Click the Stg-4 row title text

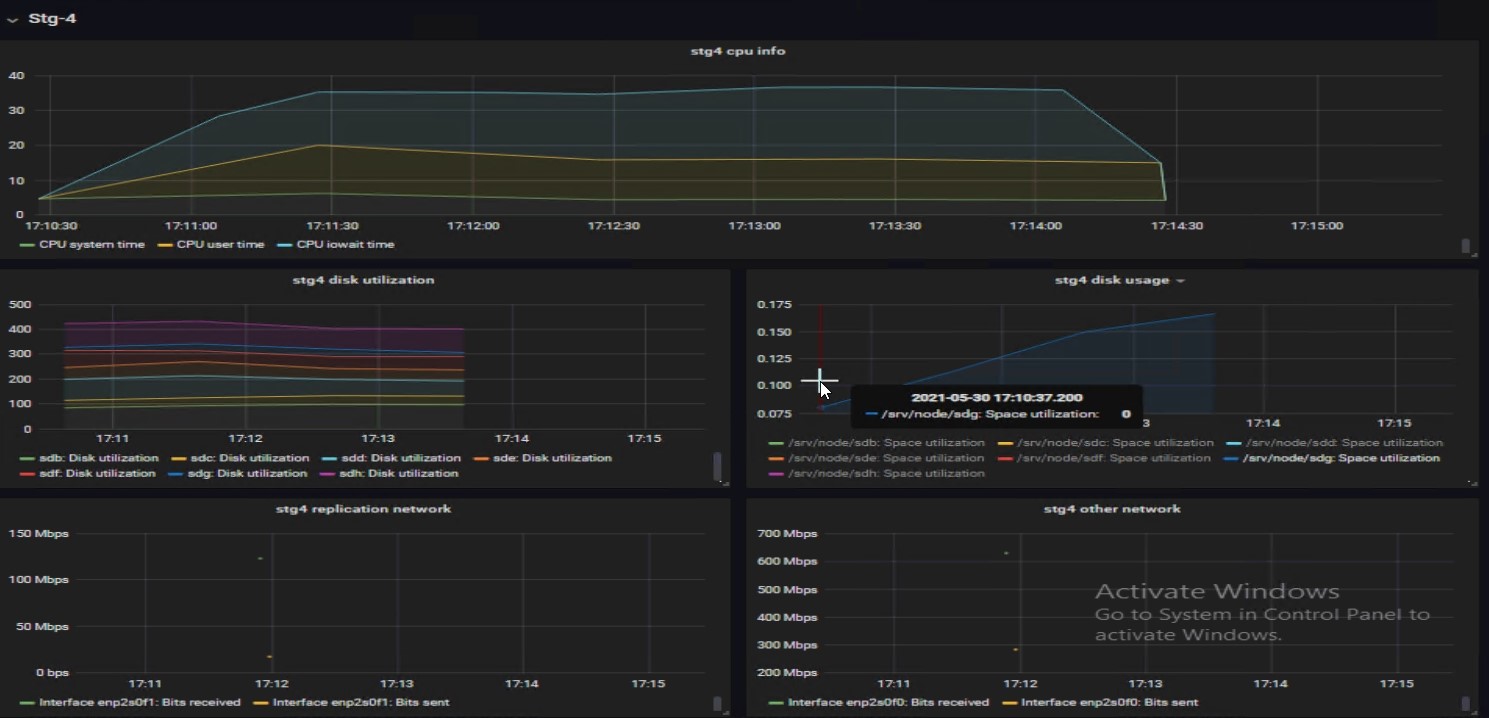(x=52, y=19)
